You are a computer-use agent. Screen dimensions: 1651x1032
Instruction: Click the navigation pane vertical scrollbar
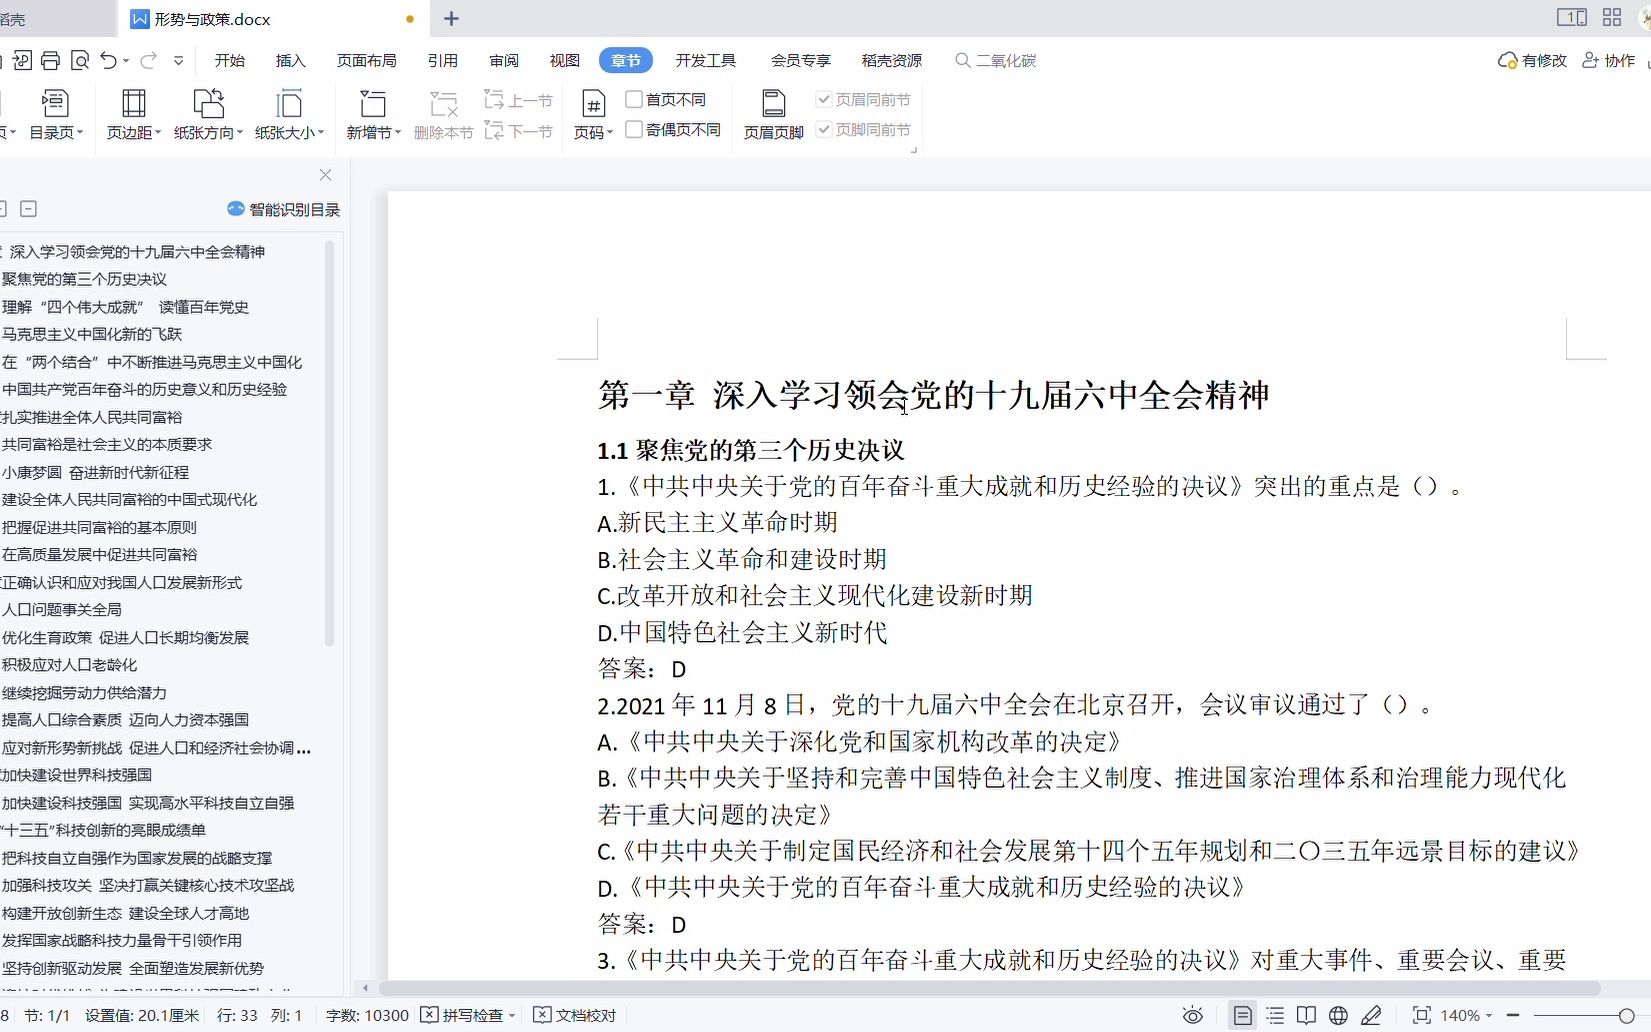point(329,443)
